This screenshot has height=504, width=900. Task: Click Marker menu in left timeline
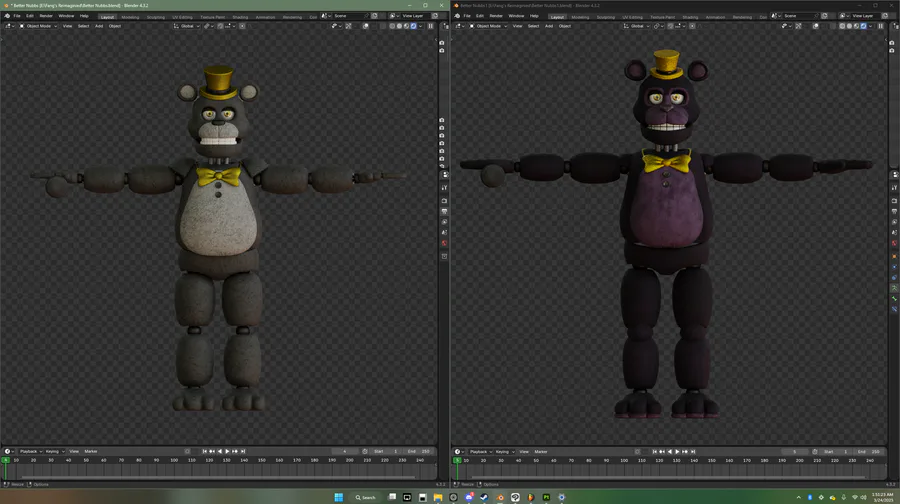coord(91,451)
